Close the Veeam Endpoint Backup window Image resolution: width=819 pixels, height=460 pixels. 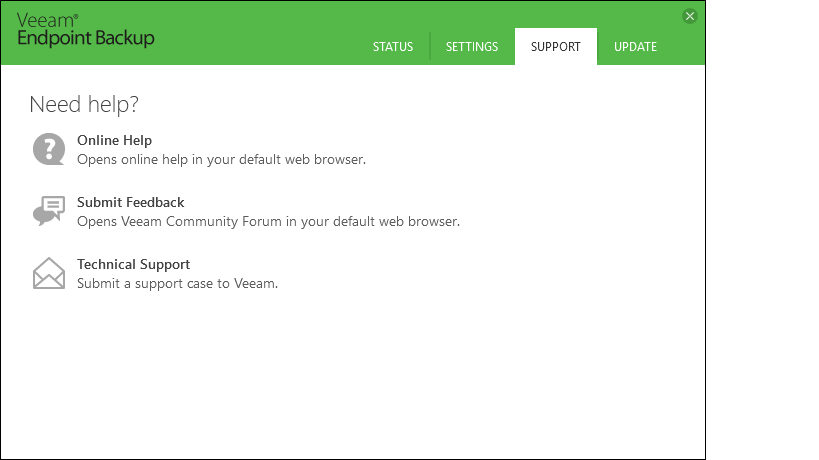(689, 16)
